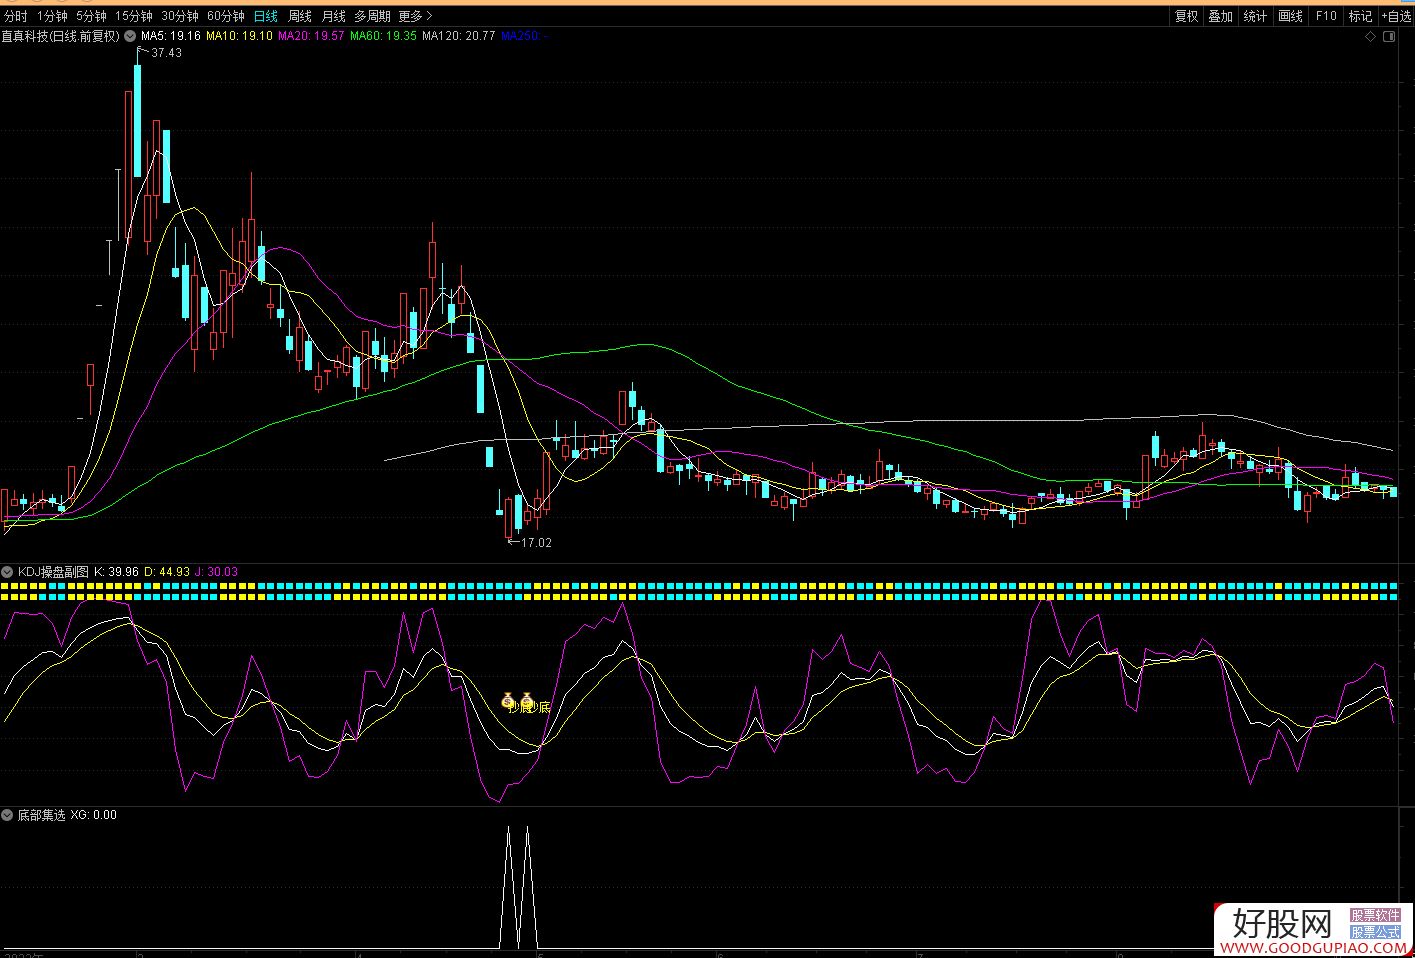1415x958 pixels.
Task: Click the MA10: 19.10 label
Action: pos(239,36)
